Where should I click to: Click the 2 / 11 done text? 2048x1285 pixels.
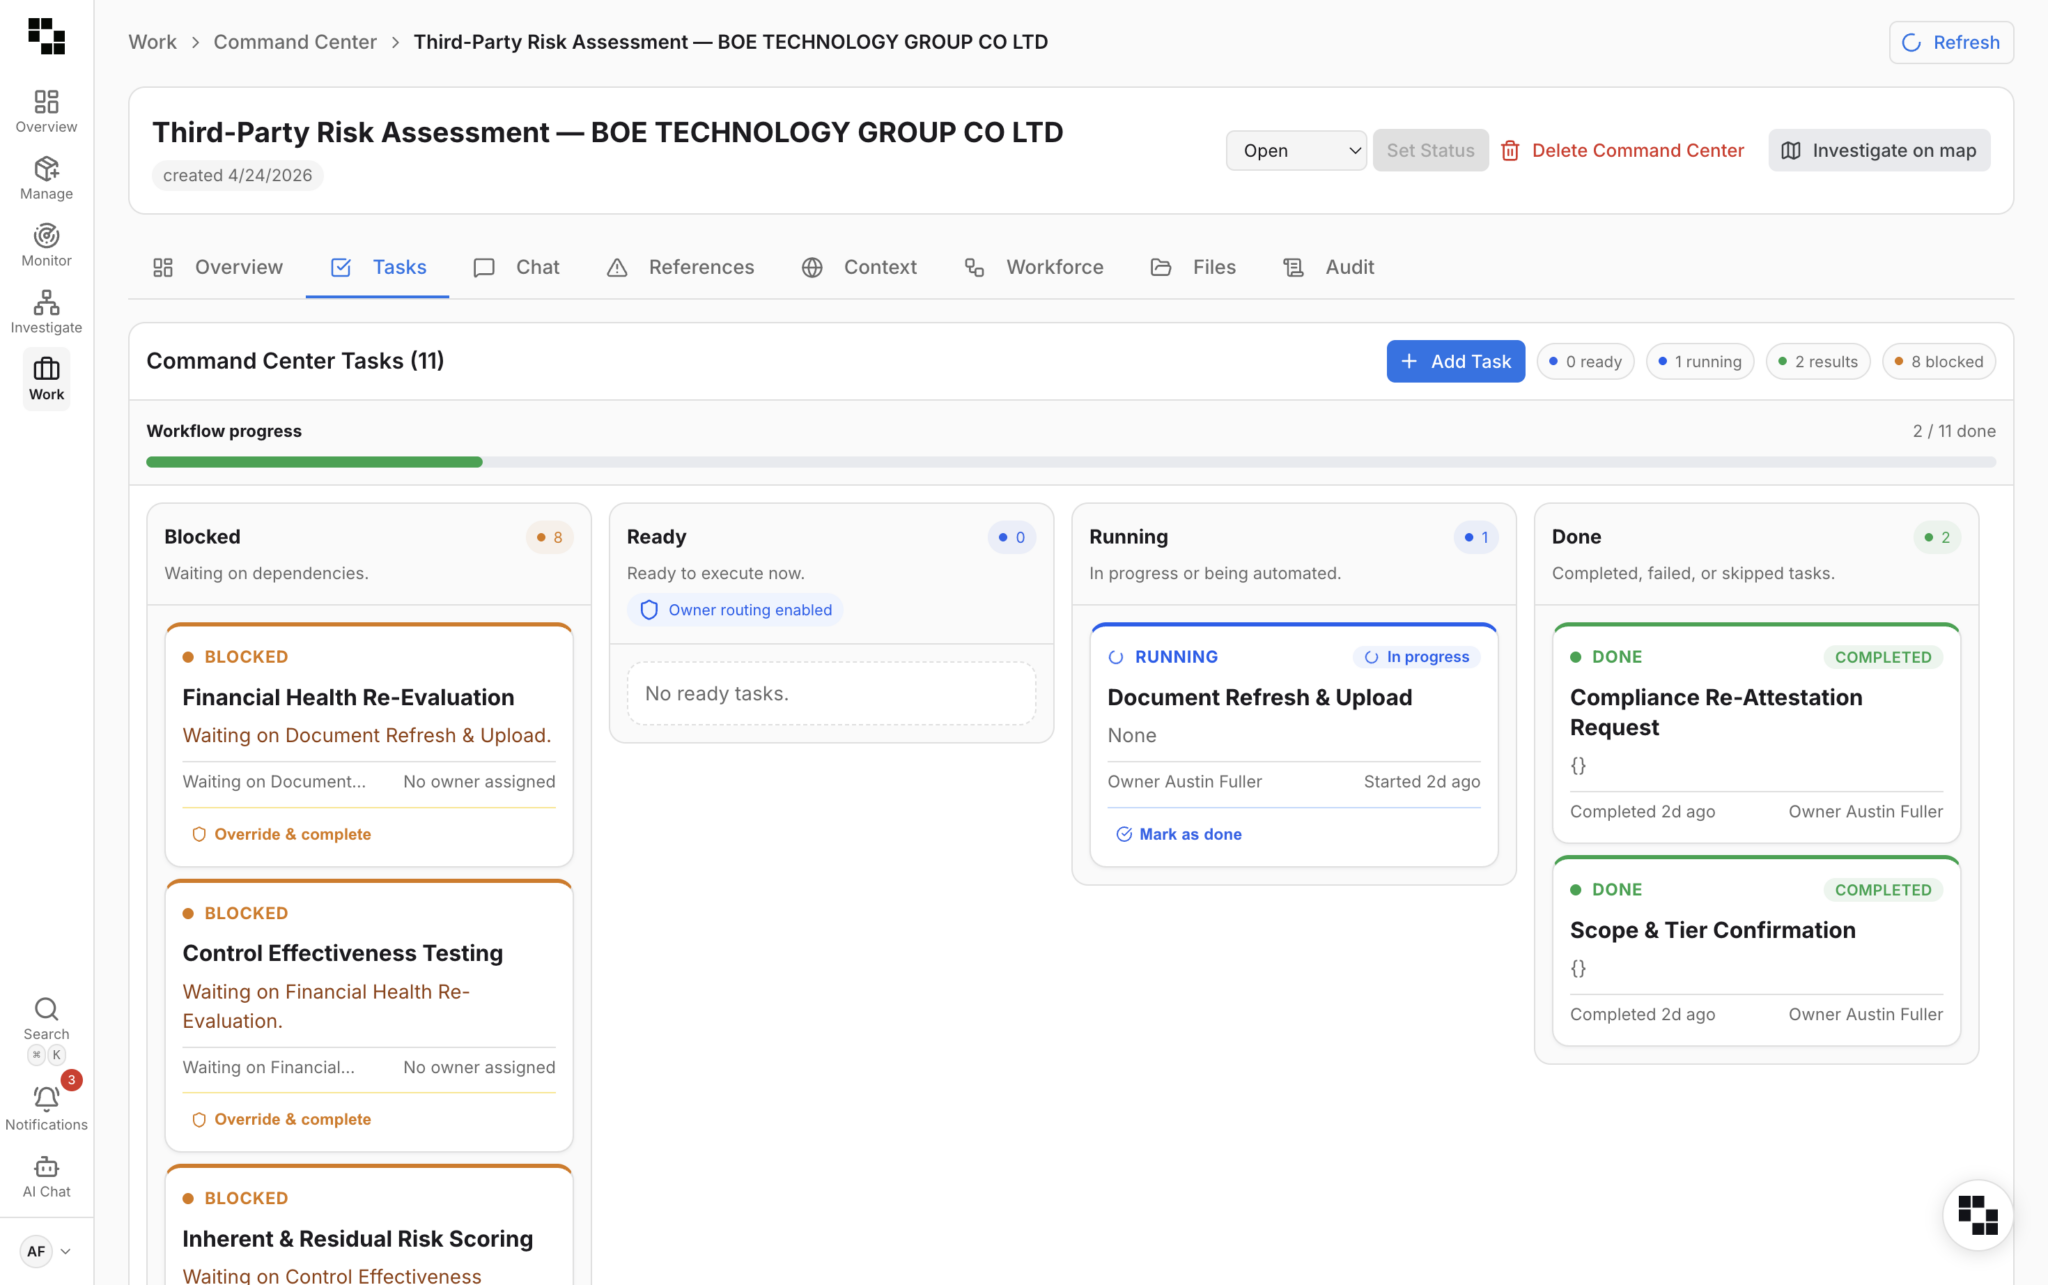click(1954, 431)
